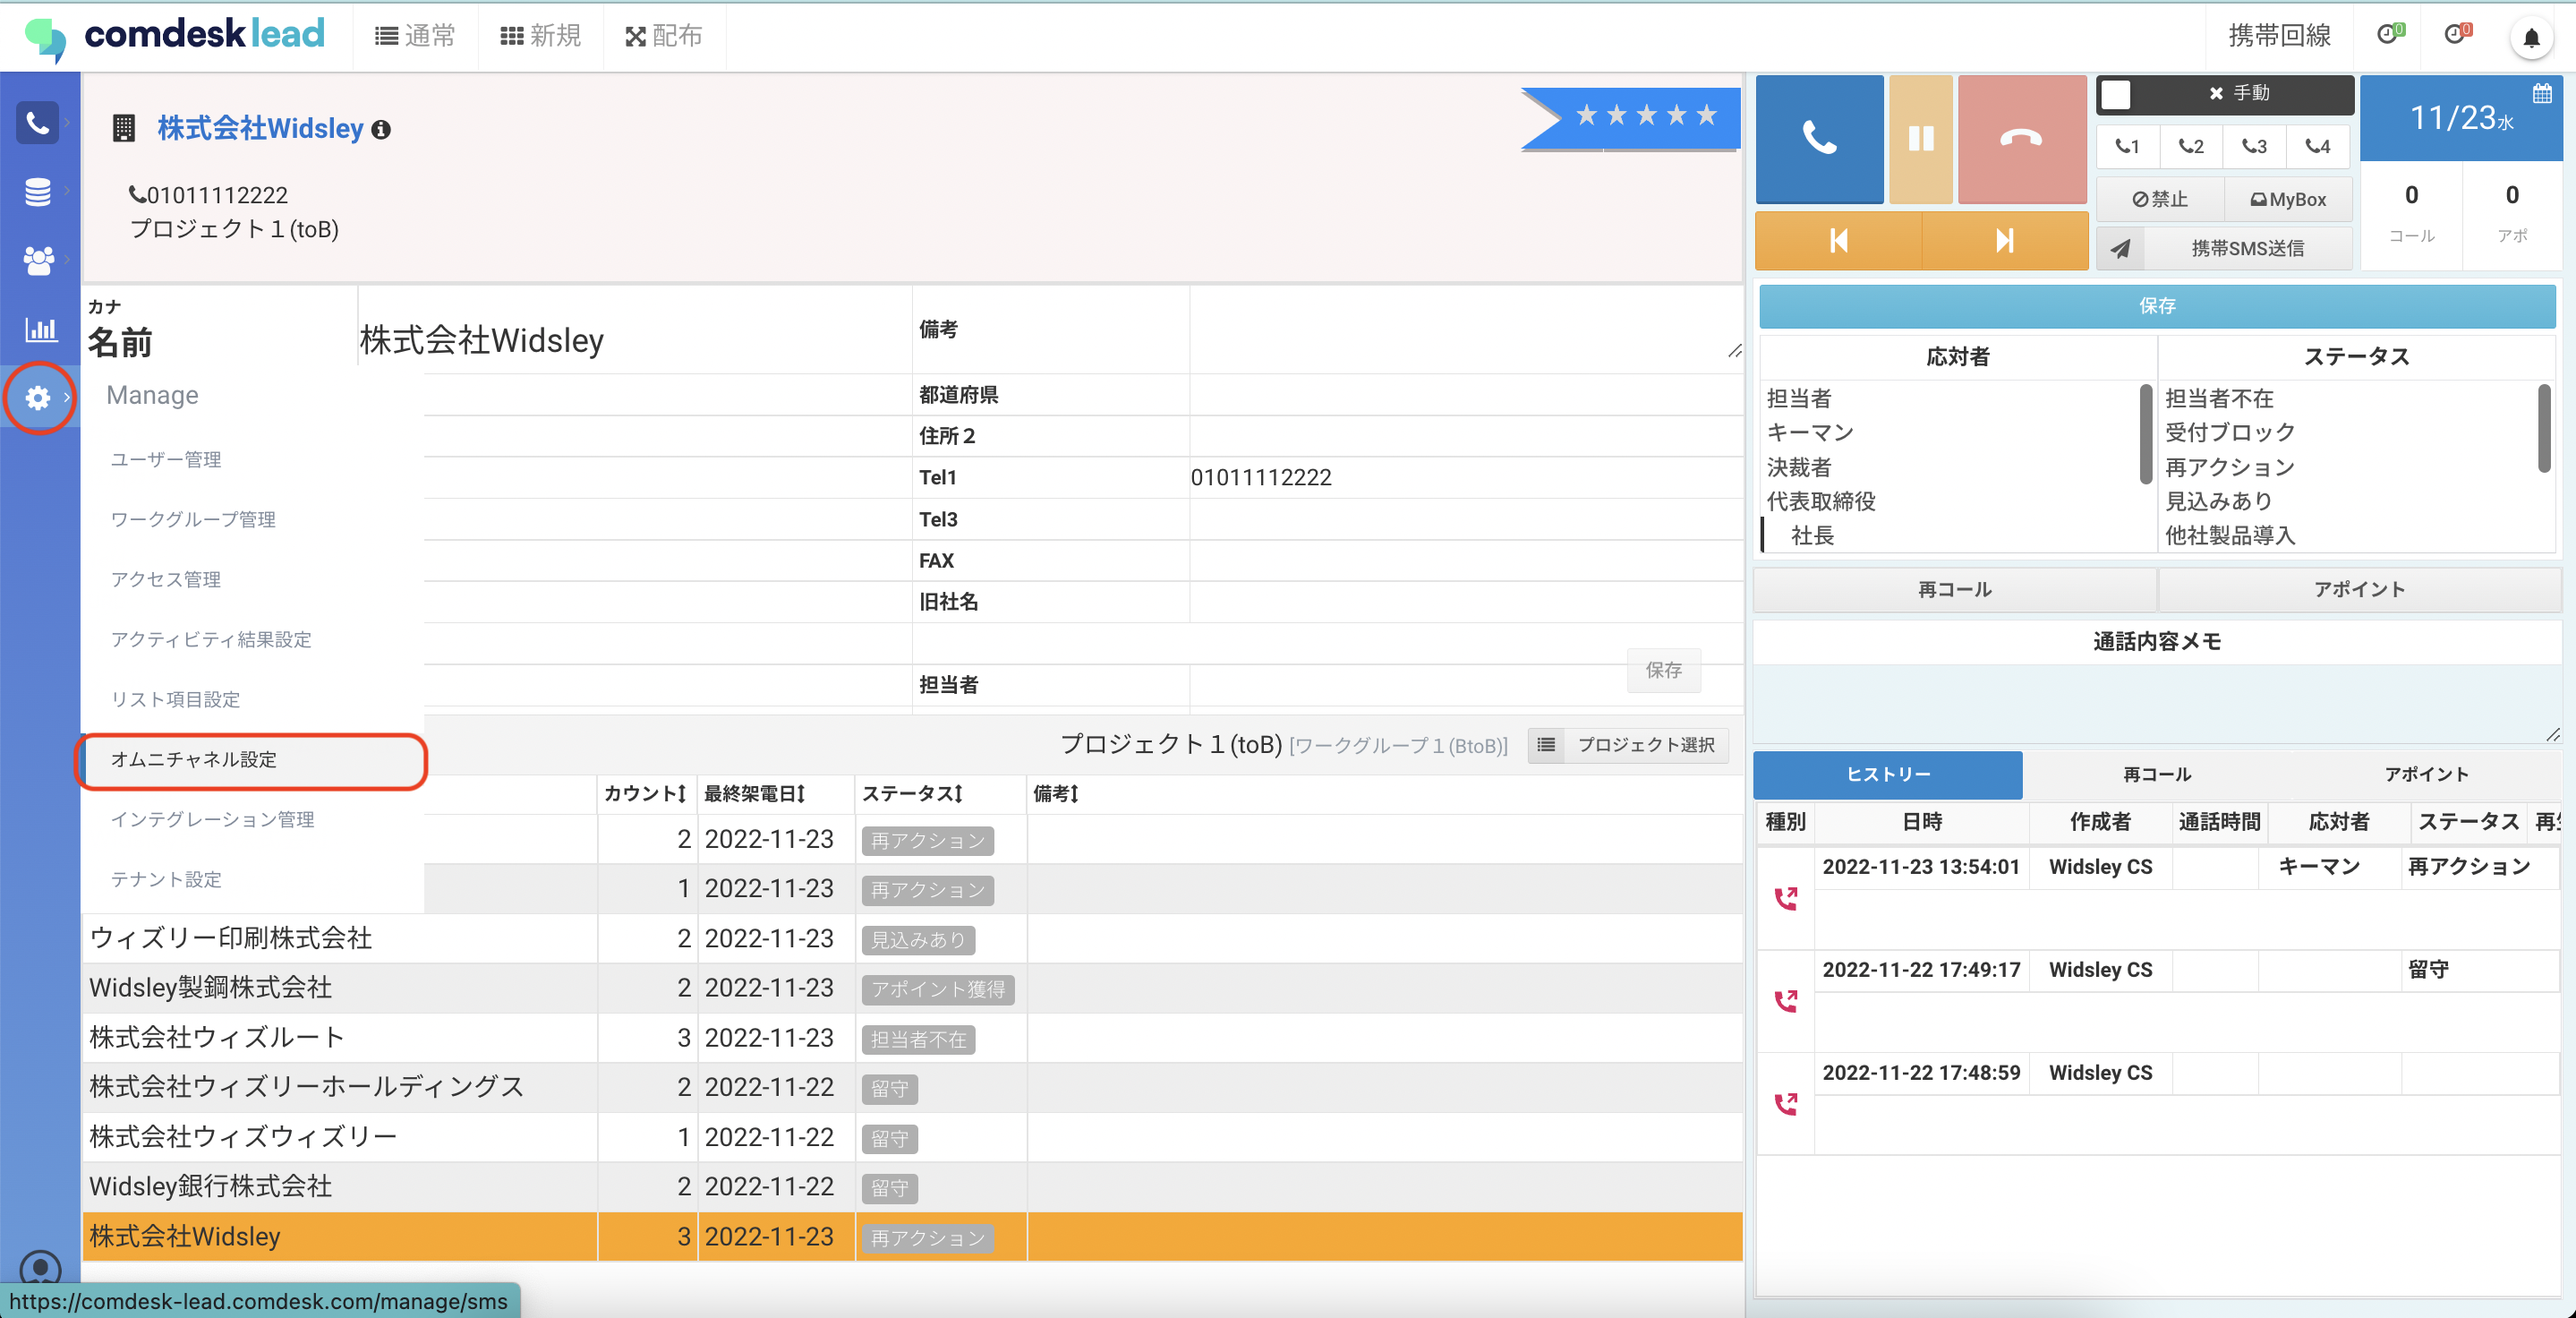Select 見込みあり in ステータス list
2576x1318 pixels.
pyautogui.click(x=2218, y=502)
